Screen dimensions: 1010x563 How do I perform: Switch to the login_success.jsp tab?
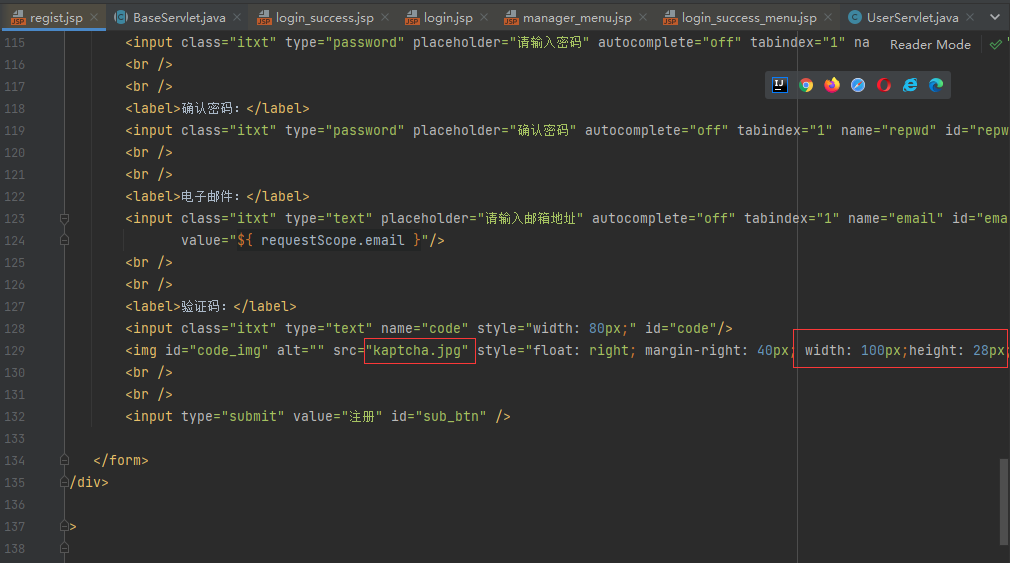tap(325, 18)
